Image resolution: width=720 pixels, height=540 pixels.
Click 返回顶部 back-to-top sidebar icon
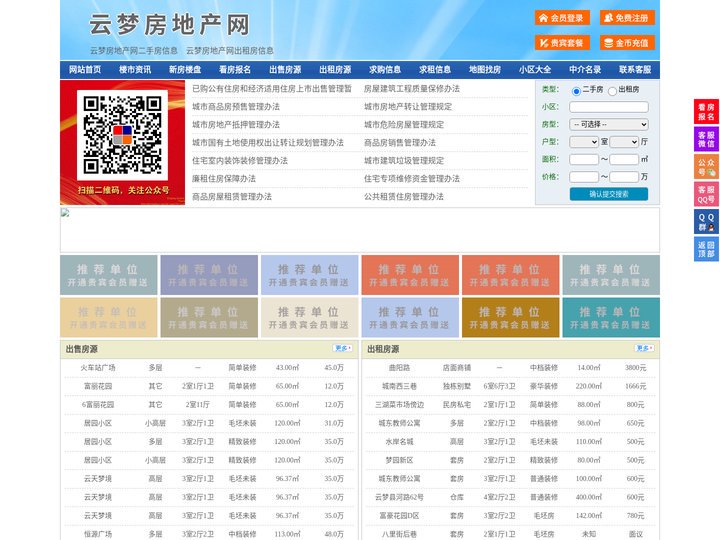tap(706, 249)
